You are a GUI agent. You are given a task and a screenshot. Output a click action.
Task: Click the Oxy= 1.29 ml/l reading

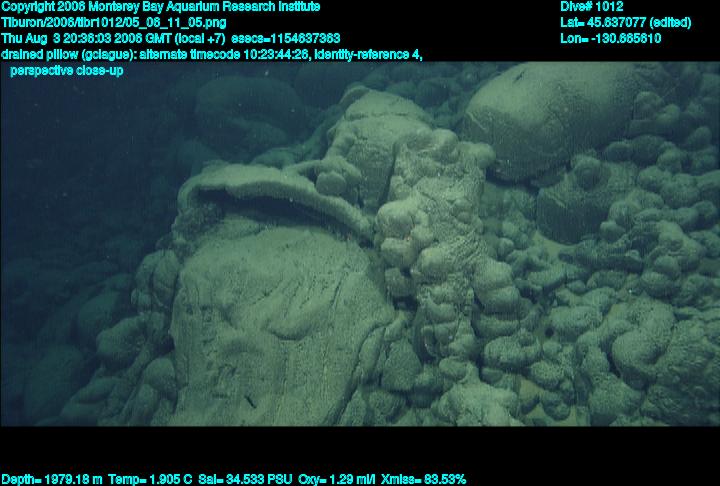point(337,480)
